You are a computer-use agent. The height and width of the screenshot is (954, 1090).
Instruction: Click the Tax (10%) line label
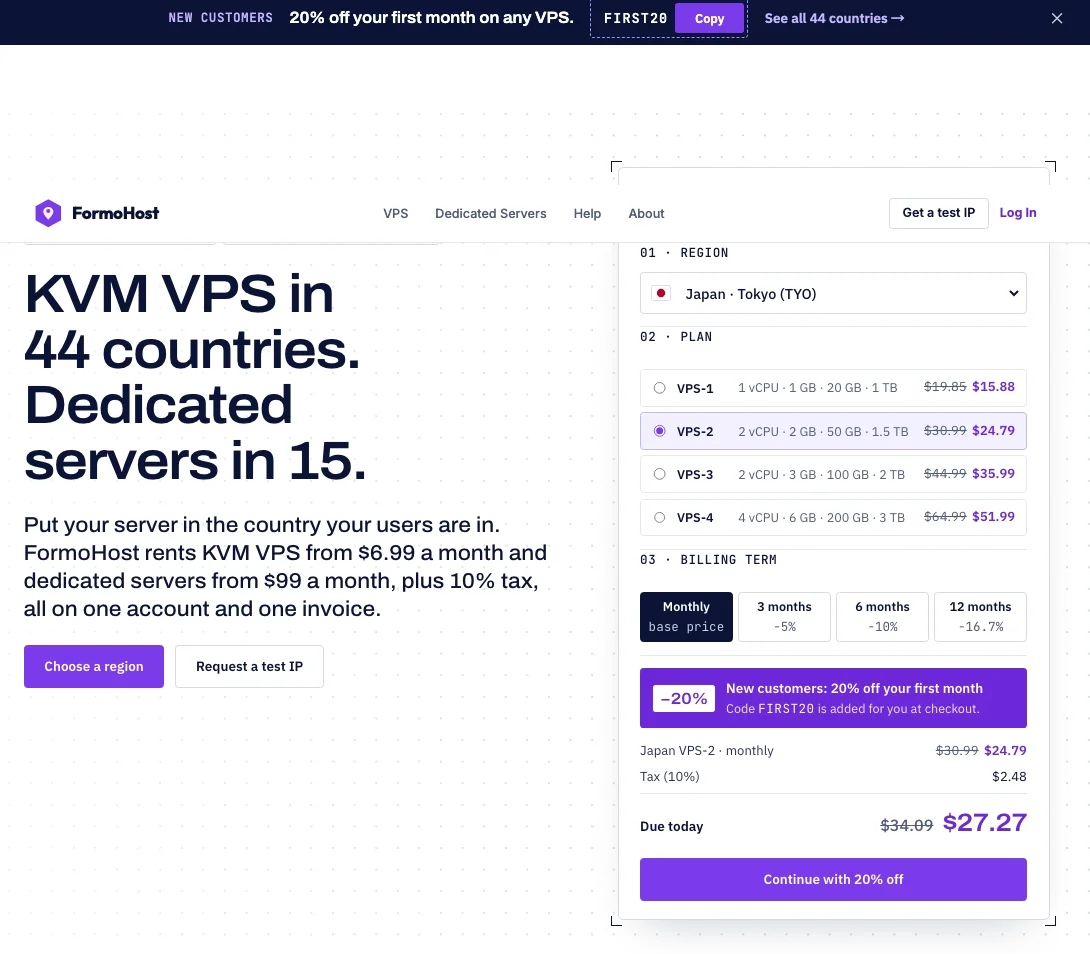(x=669, y=777)
